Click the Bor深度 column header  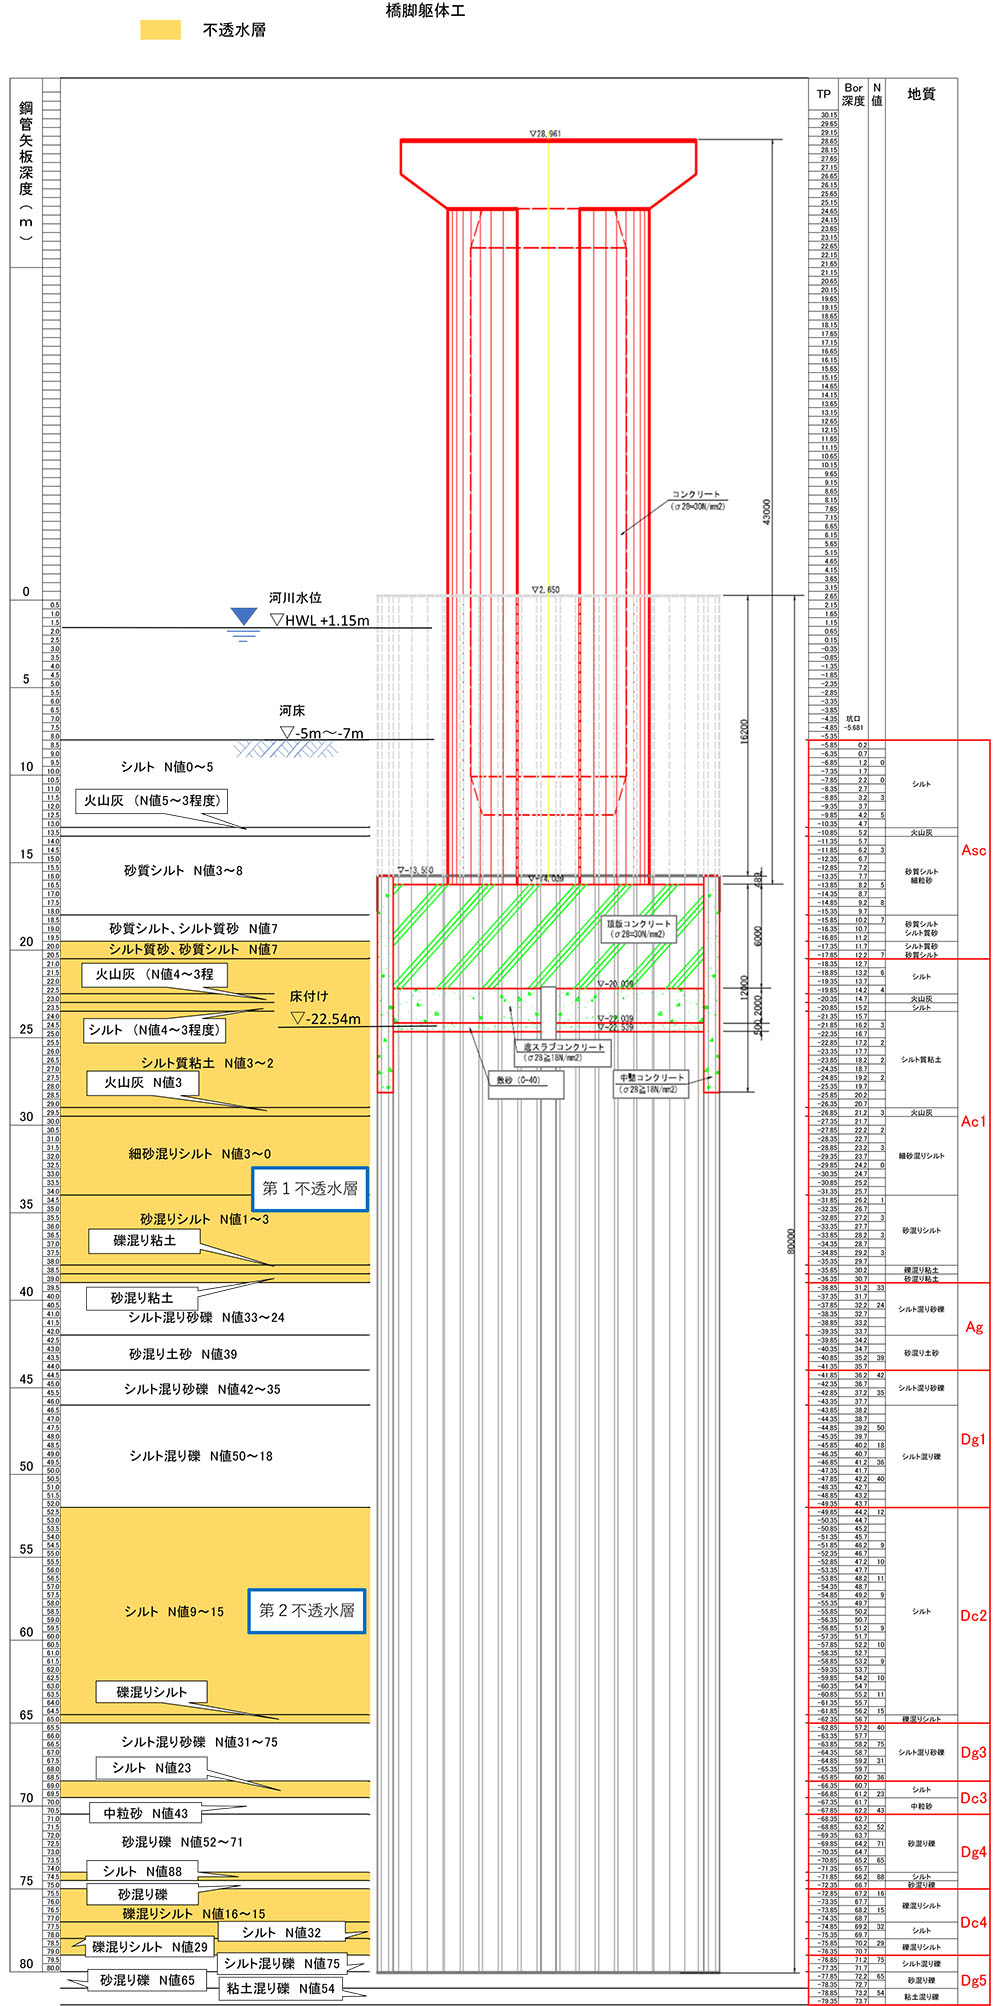853,94
